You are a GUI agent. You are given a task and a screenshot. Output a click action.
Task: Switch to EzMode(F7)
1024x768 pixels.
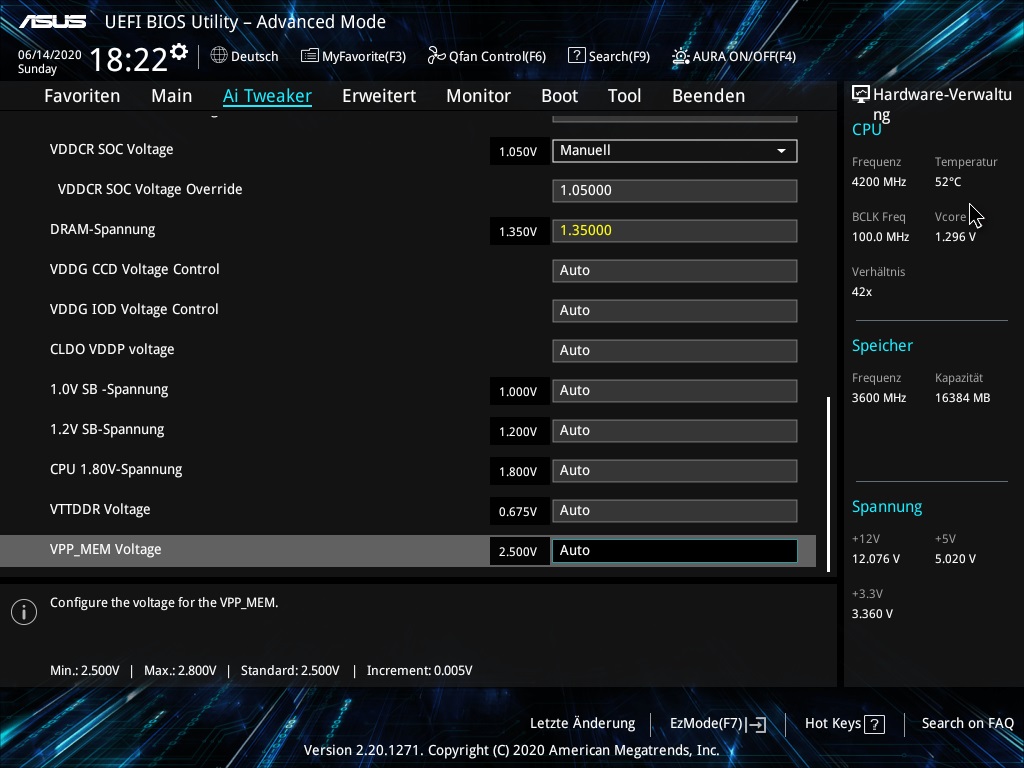click(x=718, y=724)
